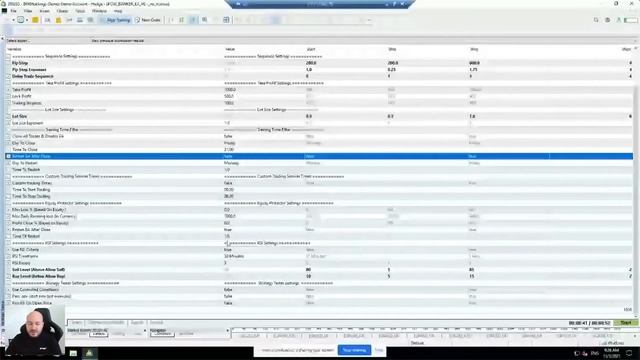The width and height of the screenshot is (640, 360).
Task: Click the Start column header
Action: (311, 49)
